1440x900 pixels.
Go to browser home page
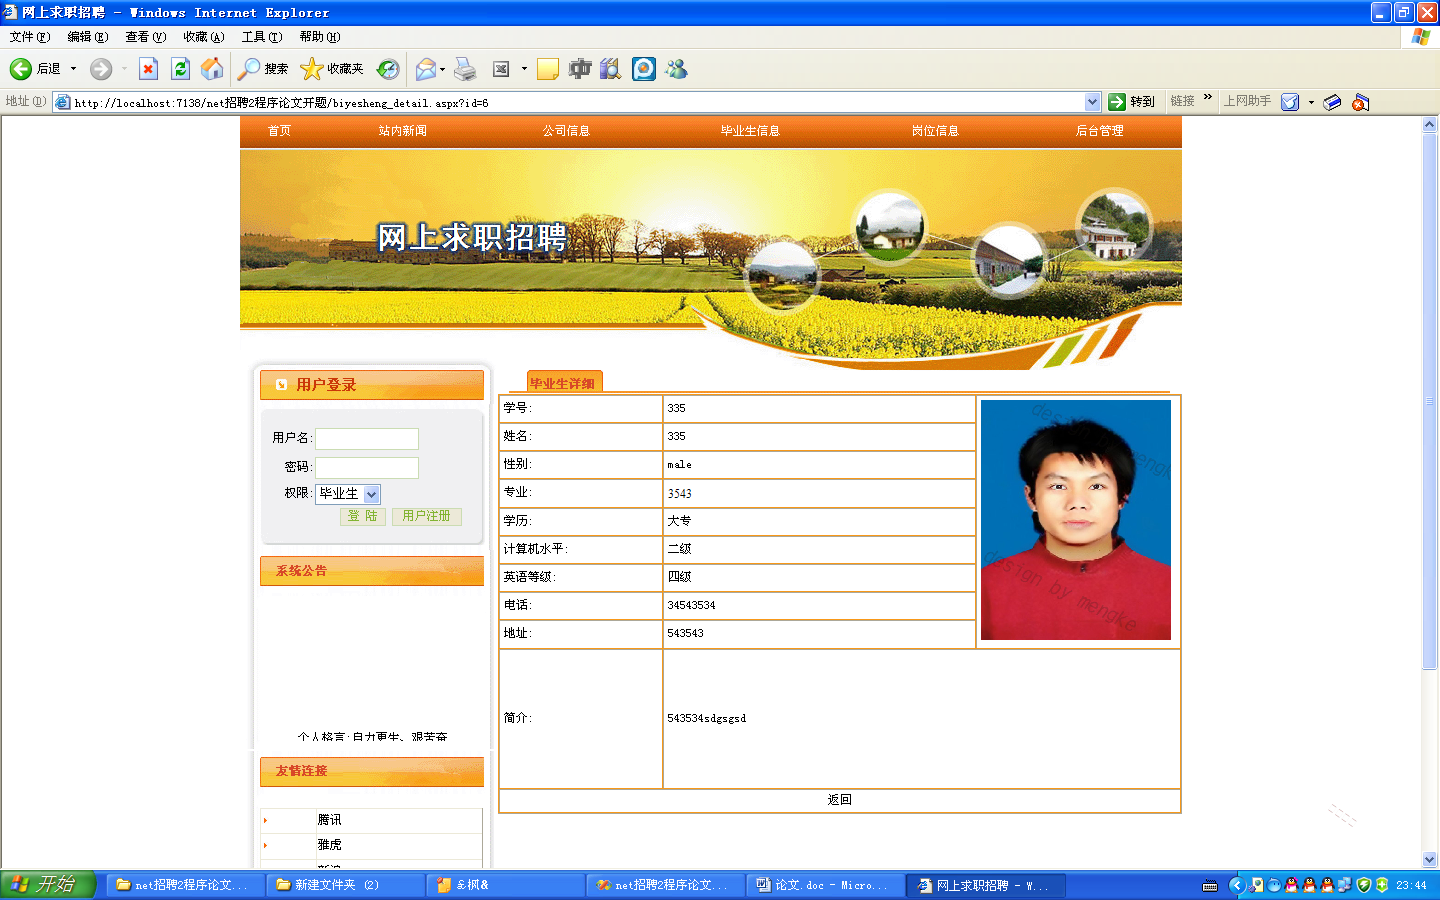(x=212, y=68)
